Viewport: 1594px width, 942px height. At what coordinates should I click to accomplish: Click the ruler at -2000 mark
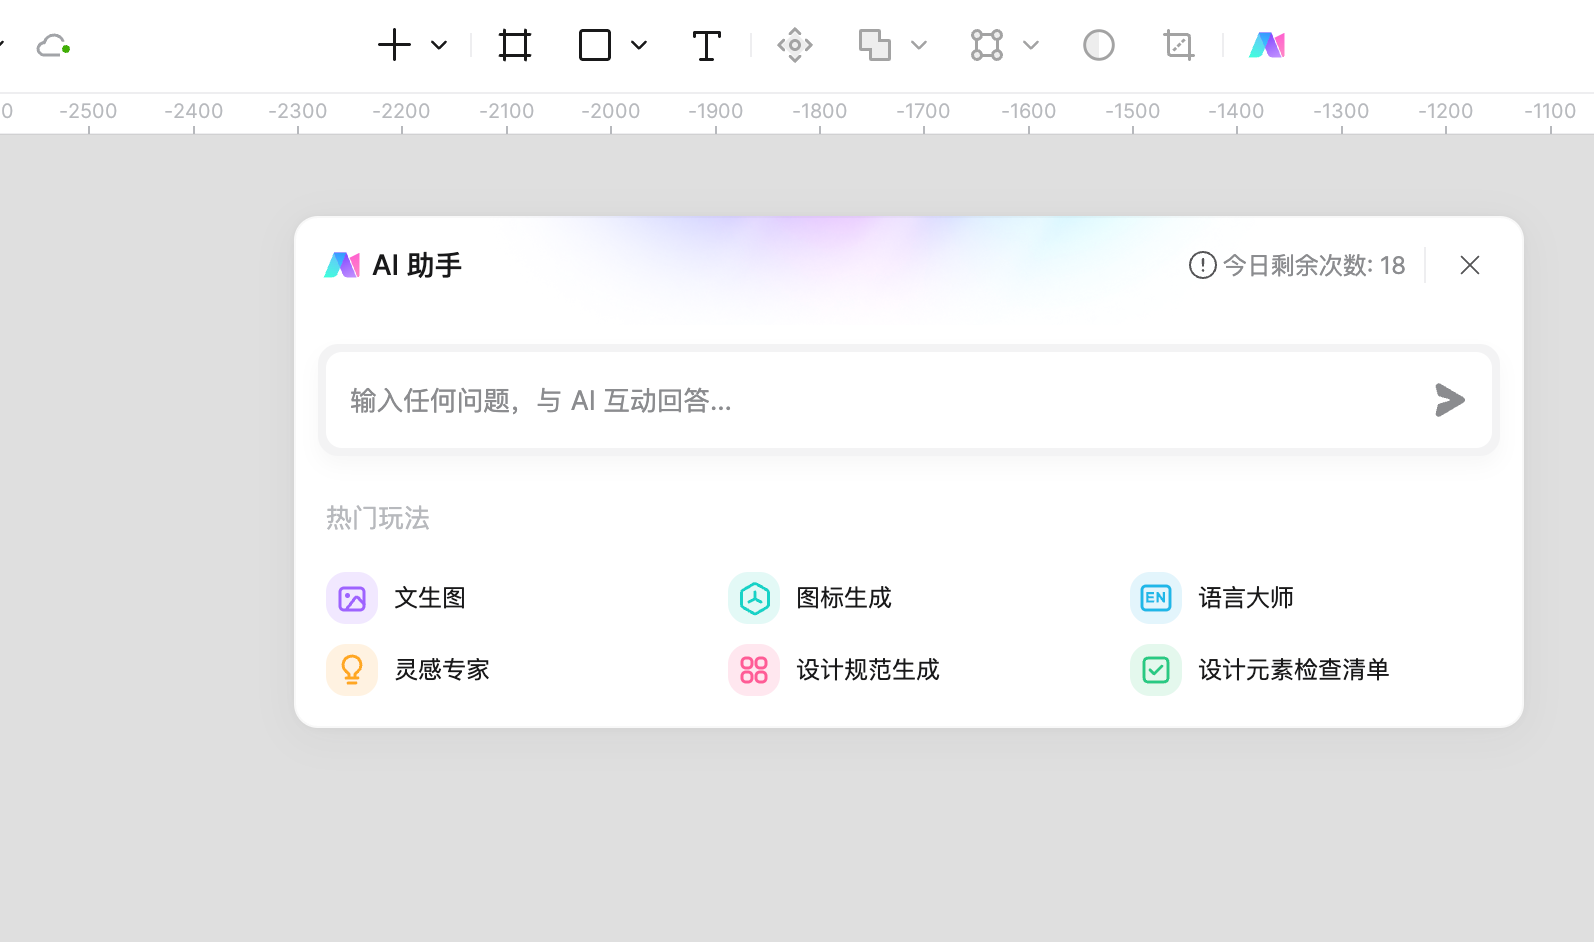(x=611, y=112)
